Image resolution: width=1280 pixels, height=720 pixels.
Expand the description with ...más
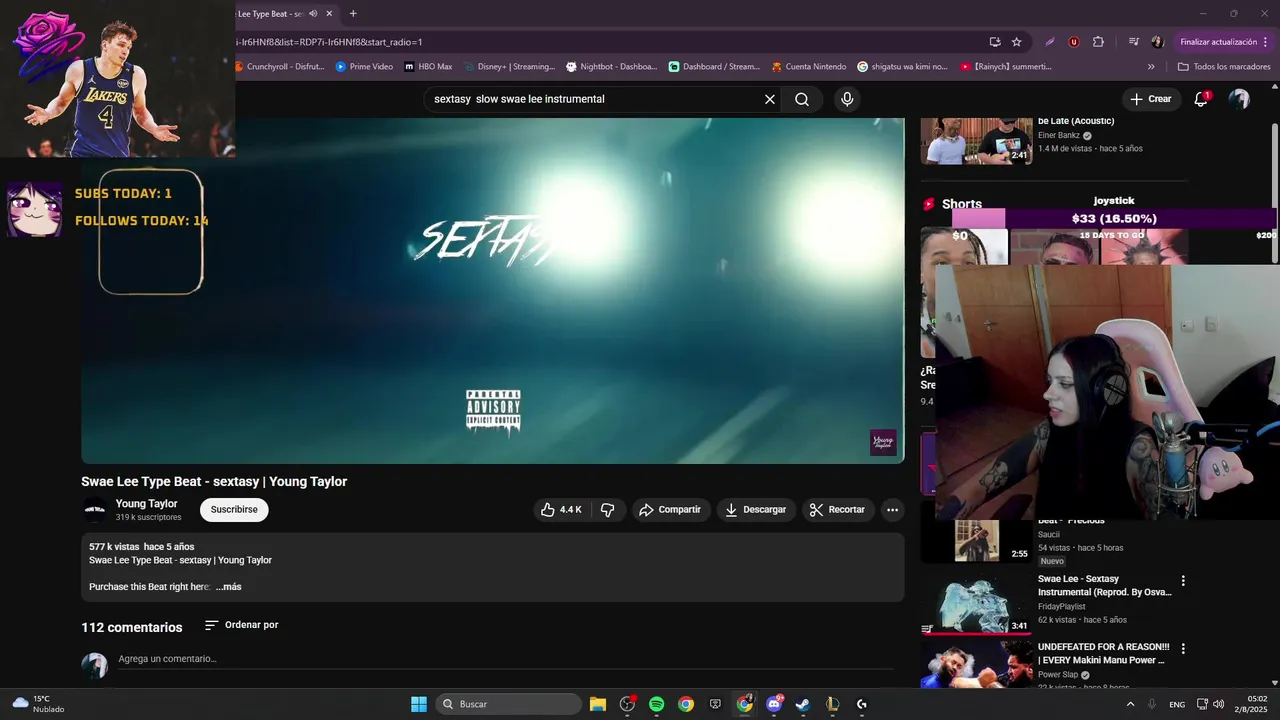coord(229,587)
